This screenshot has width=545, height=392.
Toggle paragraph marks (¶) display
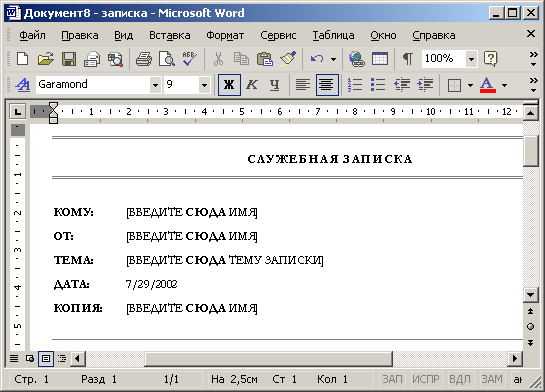[407, 59]
